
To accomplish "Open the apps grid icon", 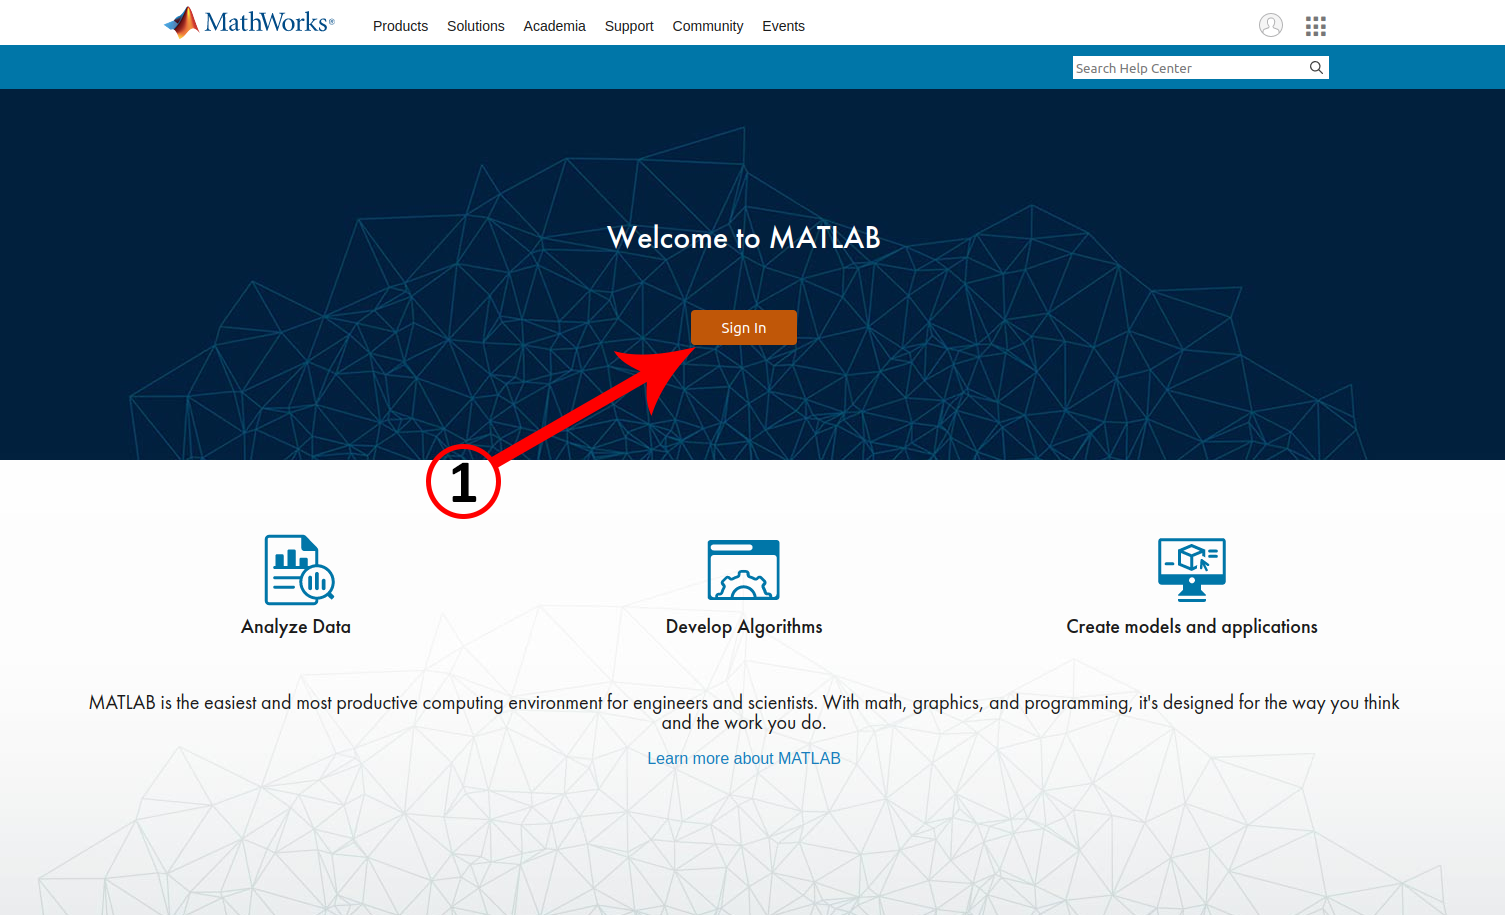I will [1316, 26].
